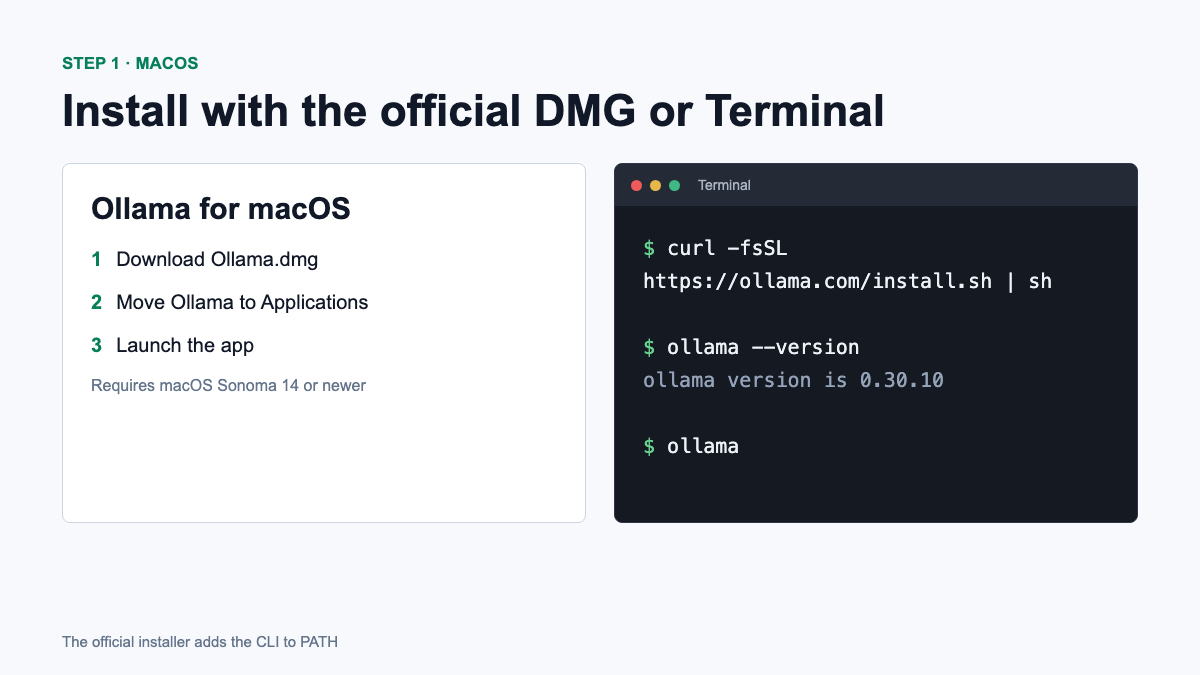Viewport: 1200px width, 675px height.
Task: Click the 'ollama version is 0.30.10' output
Action: click(x=793, y=380)
